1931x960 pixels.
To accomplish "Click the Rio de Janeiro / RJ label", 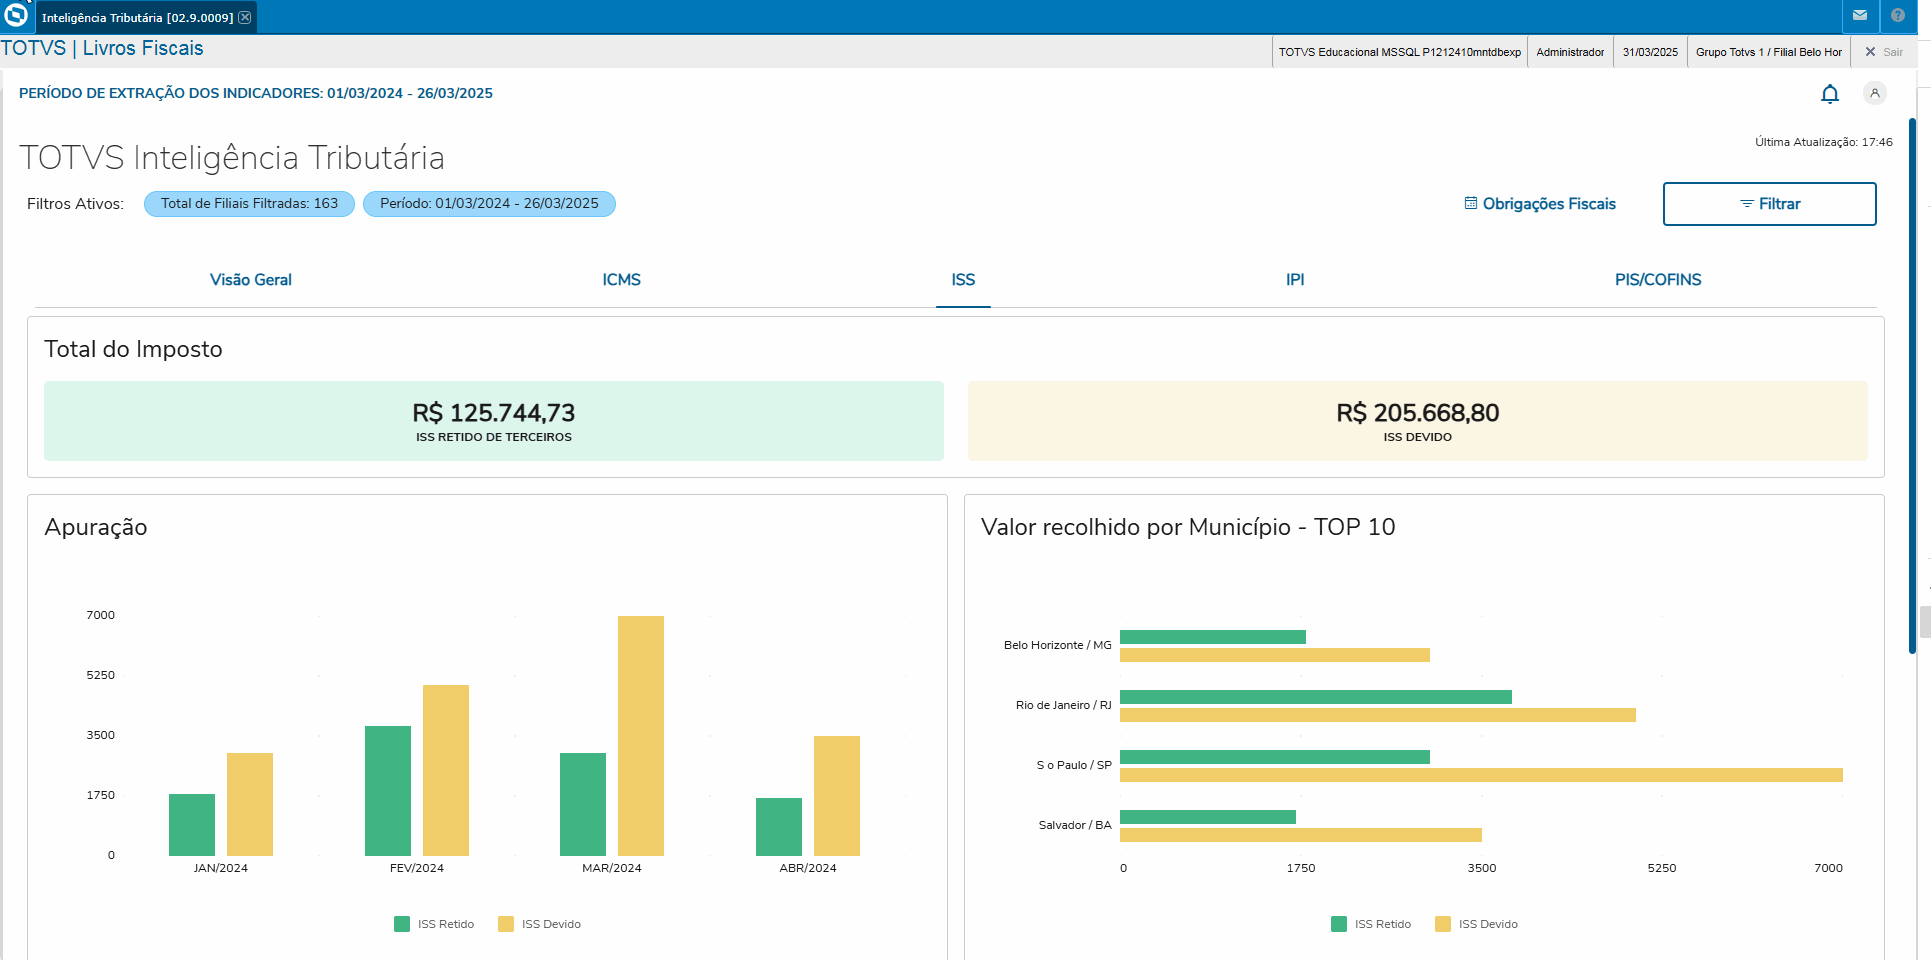I will 1064,705.
